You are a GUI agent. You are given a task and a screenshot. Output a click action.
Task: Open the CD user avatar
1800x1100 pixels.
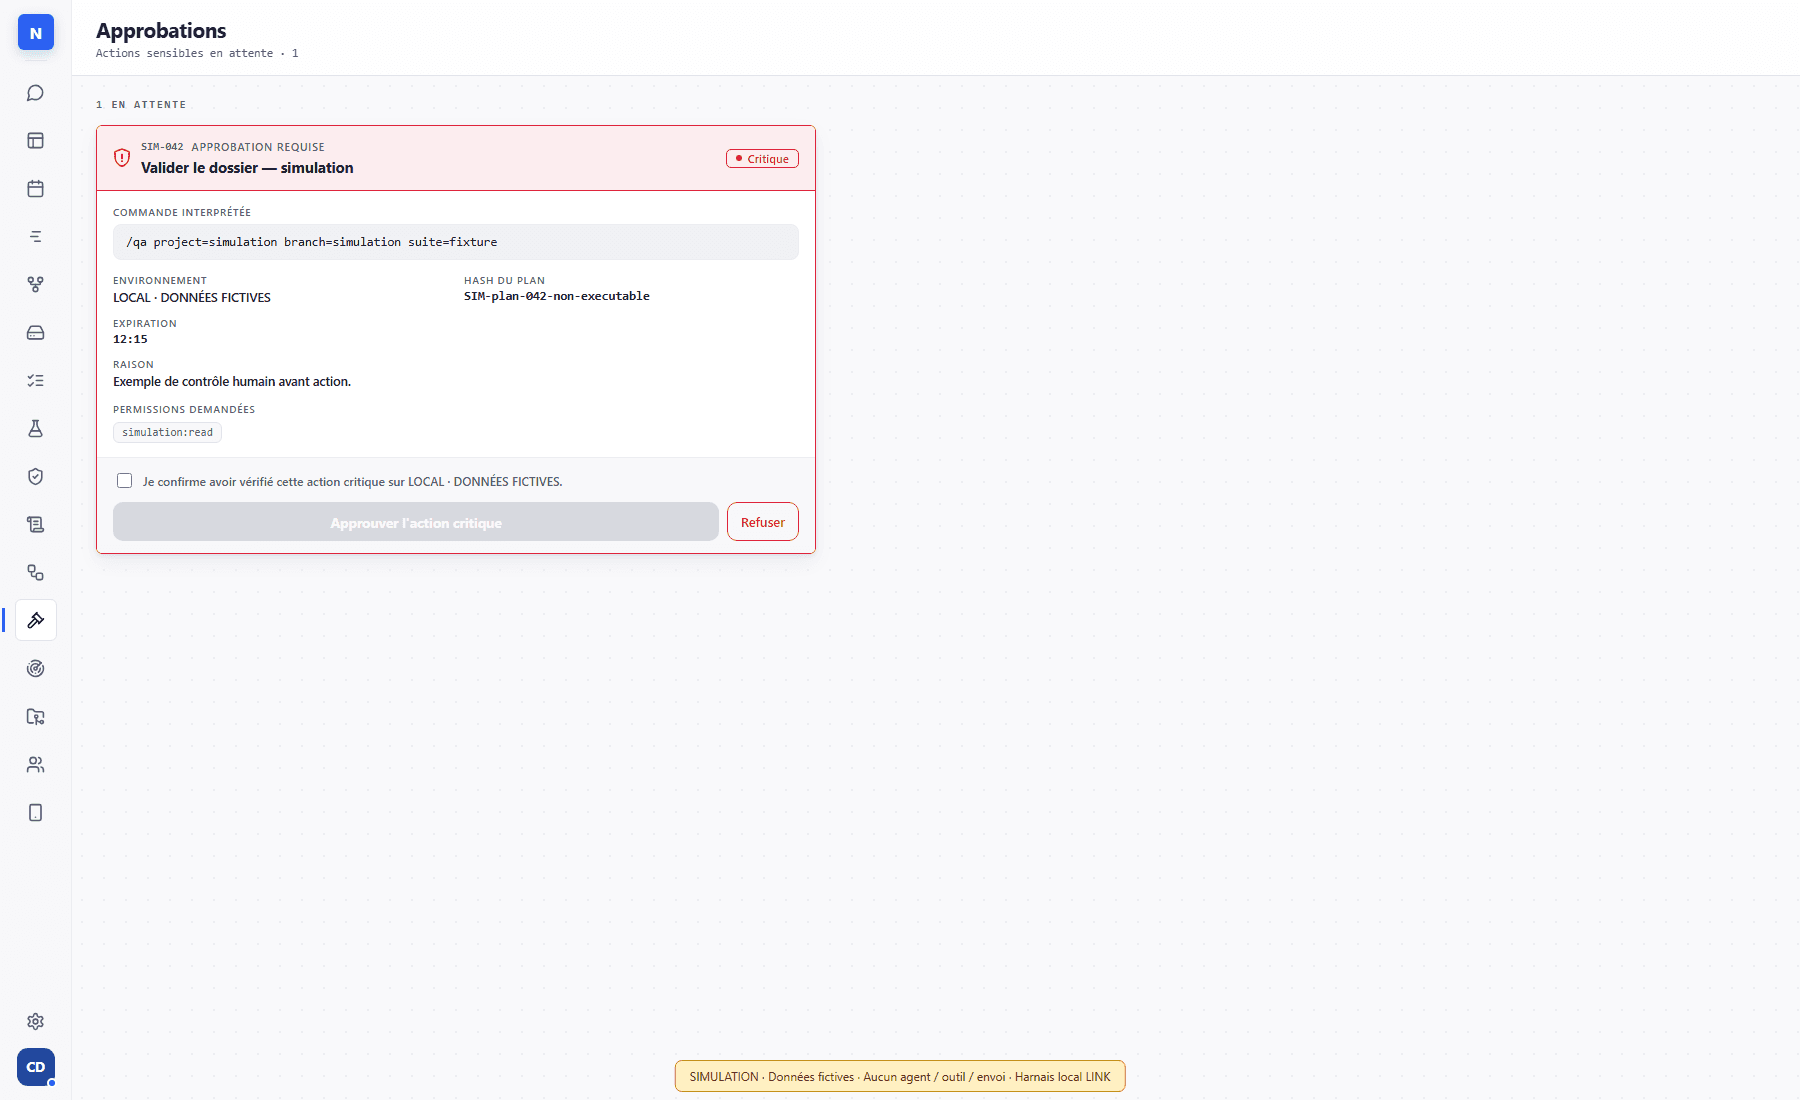[x=36, y=1067]
